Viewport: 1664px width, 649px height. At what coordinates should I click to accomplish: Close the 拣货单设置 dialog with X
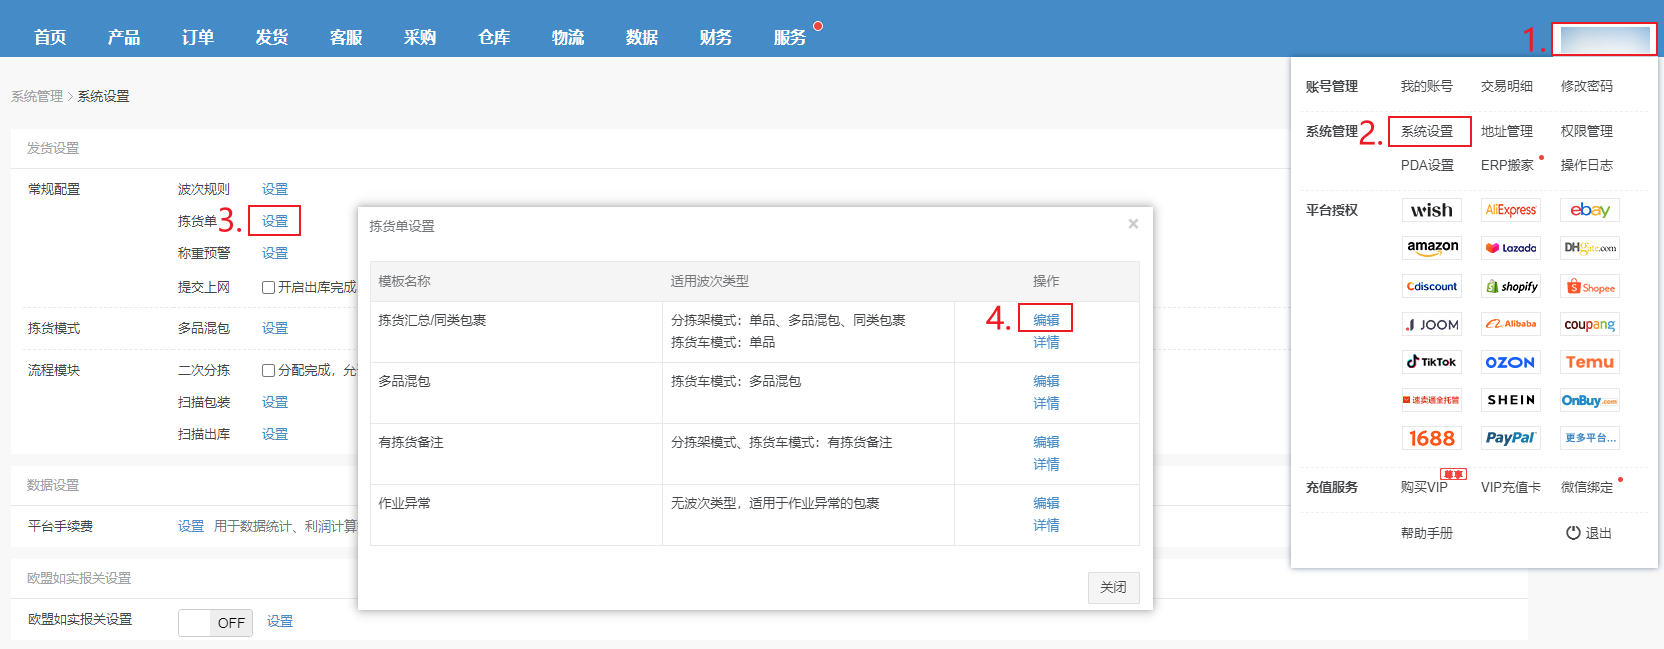[1133, 224]
